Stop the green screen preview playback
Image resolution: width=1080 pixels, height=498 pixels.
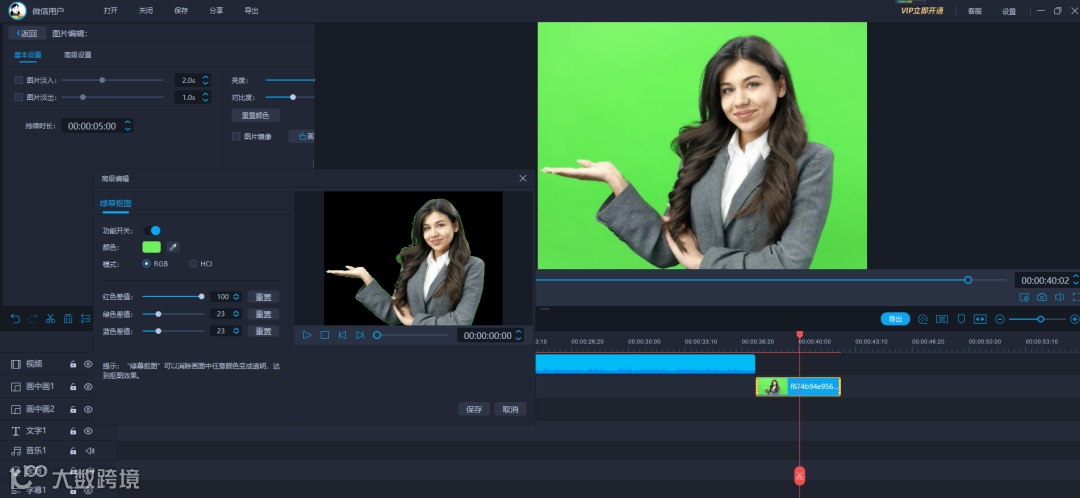pyautogui.click(x=325, y=335)
